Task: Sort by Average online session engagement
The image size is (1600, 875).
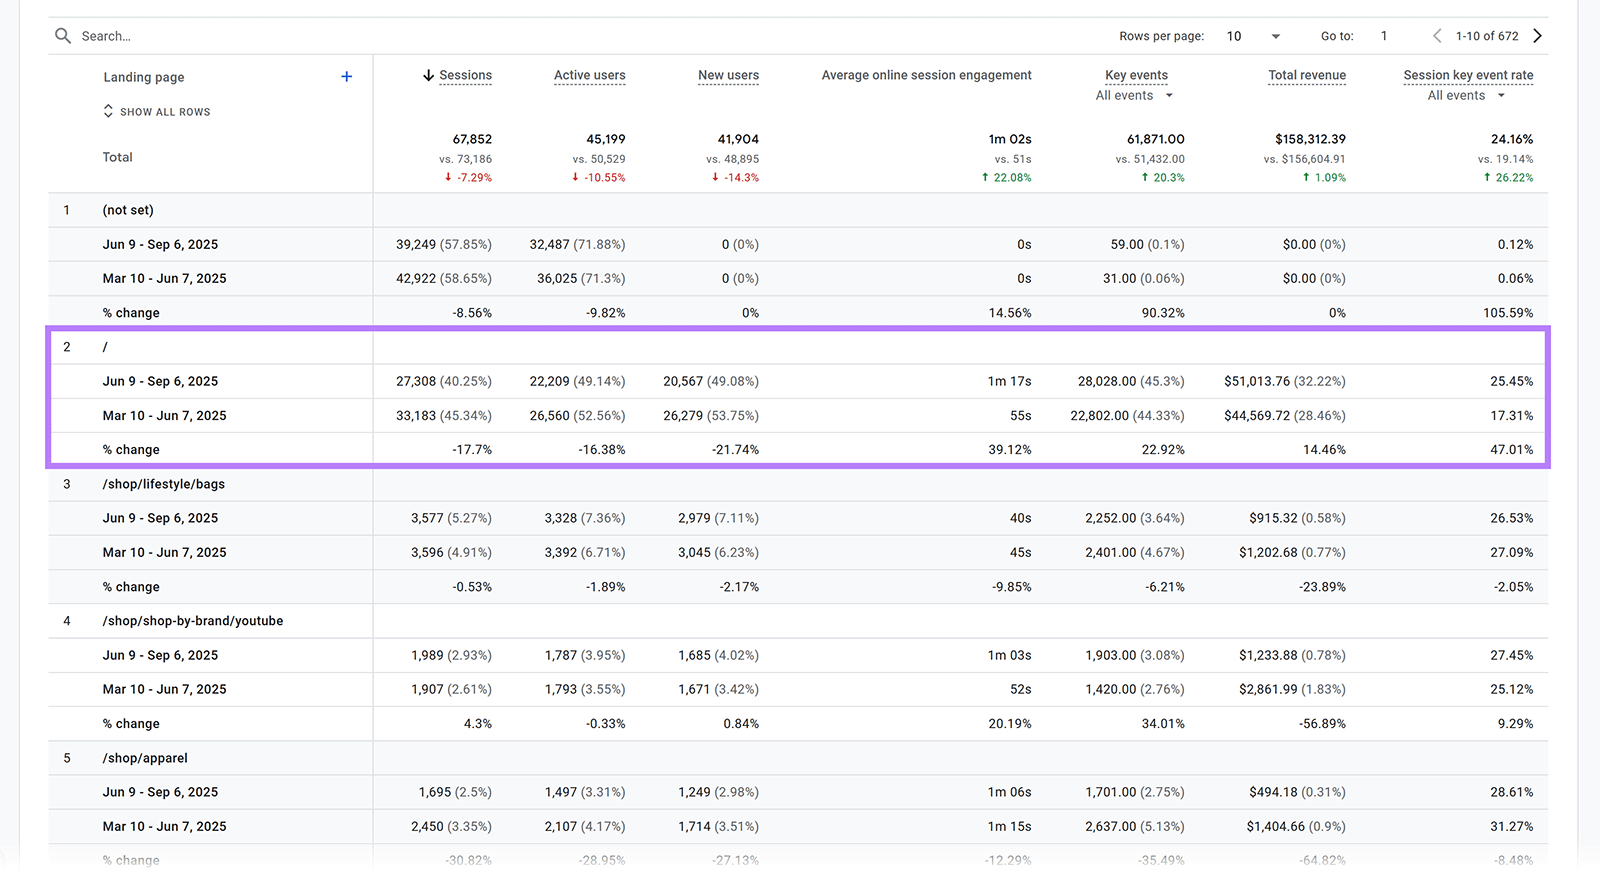Action: [x=926, y=76]
